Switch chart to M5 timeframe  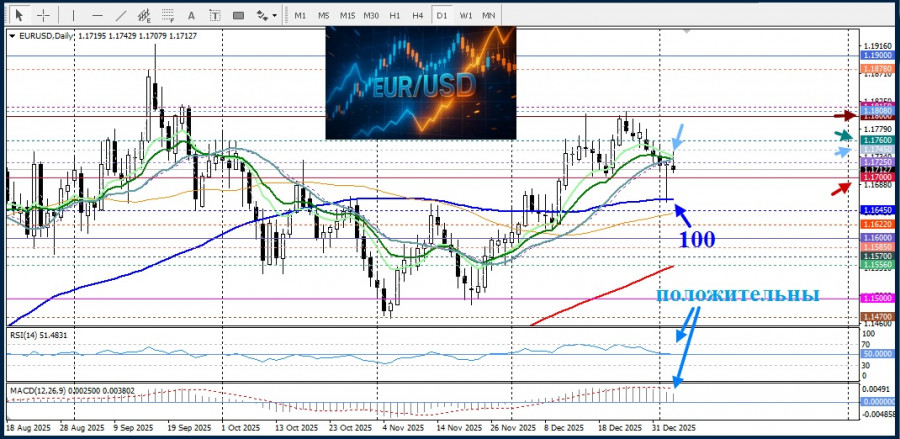324,15
